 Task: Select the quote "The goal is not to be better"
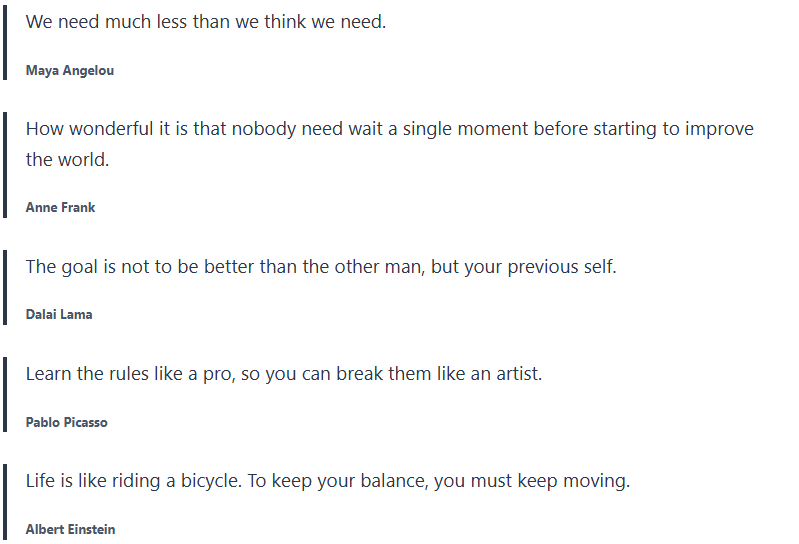[x=320, y=267]
